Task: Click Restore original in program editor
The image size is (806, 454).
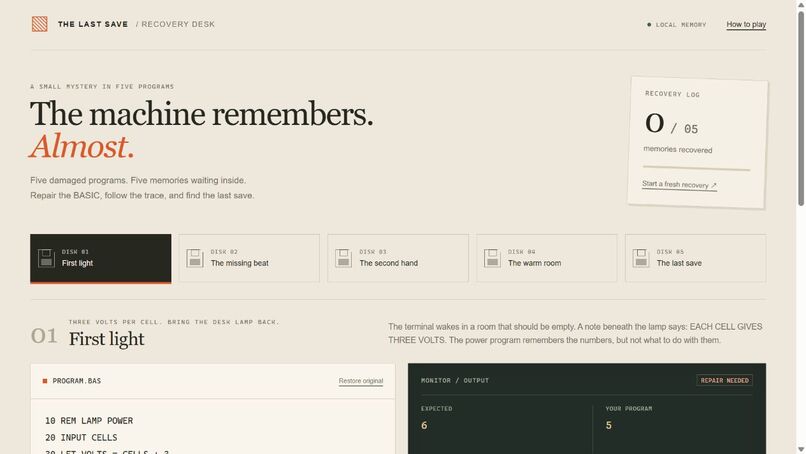Action: click(x=360, y=381)
